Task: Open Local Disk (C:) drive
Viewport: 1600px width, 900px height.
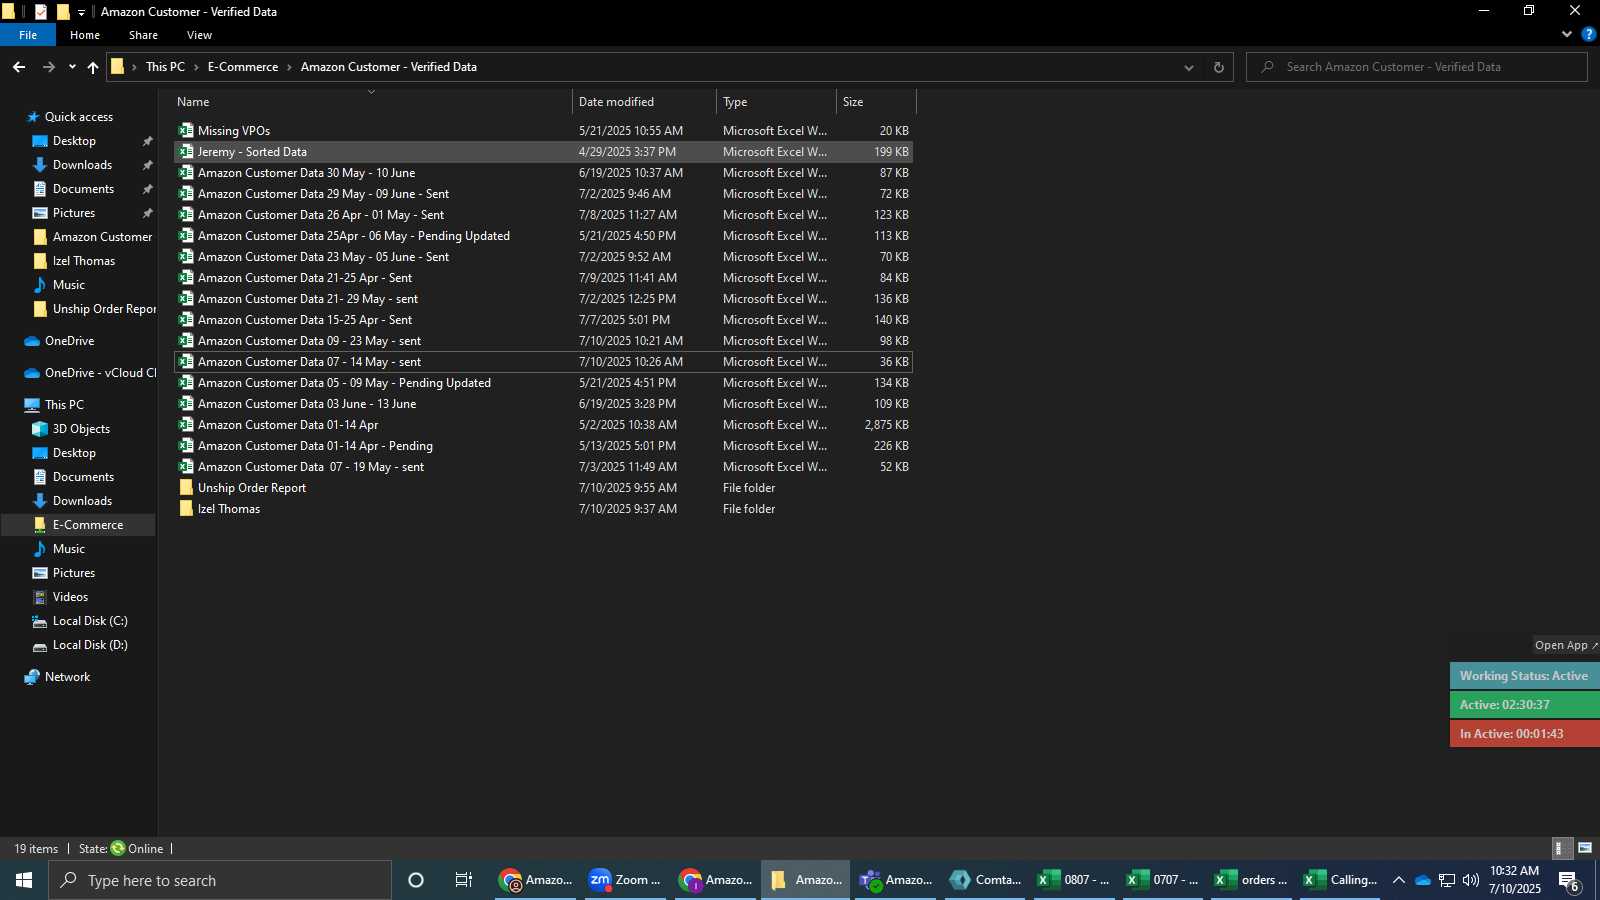Action: click(90, 621)
